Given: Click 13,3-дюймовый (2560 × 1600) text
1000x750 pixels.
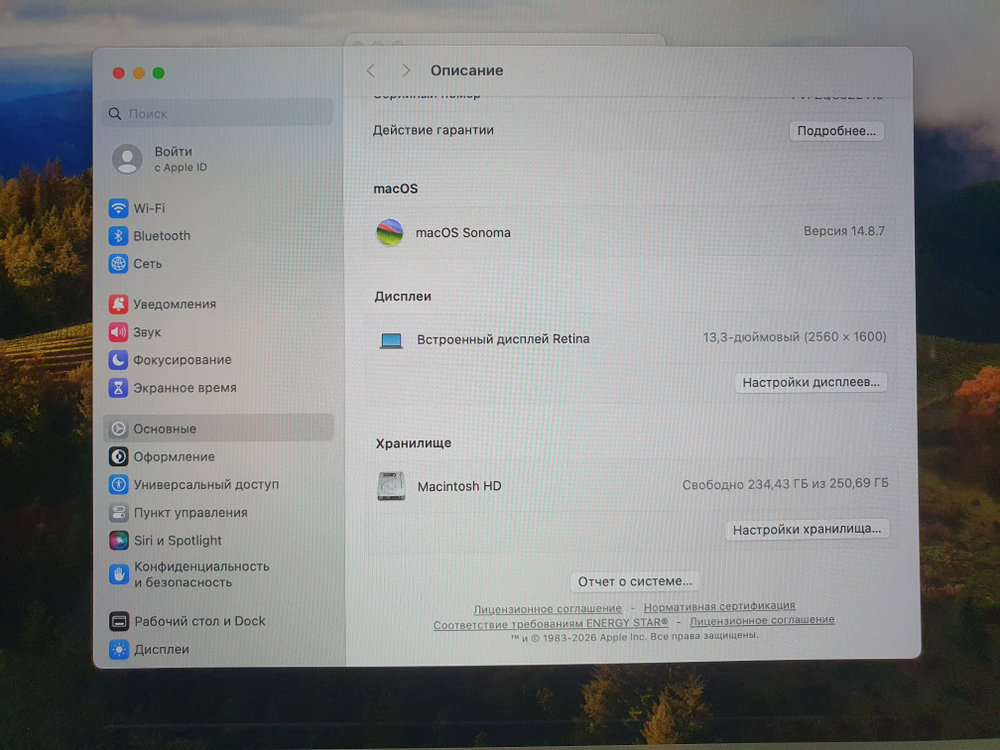Looking at the screenshot, I should [795, 337].
